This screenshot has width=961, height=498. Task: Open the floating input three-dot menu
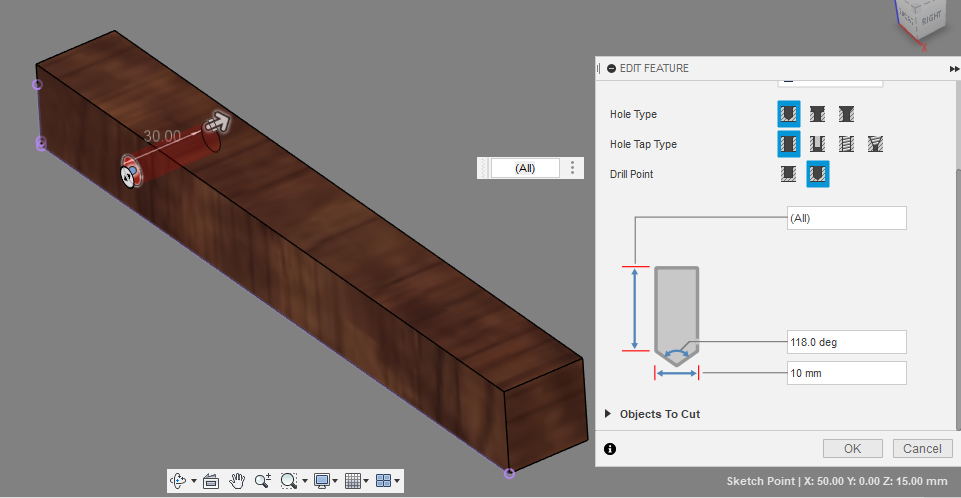coord(572,168)
